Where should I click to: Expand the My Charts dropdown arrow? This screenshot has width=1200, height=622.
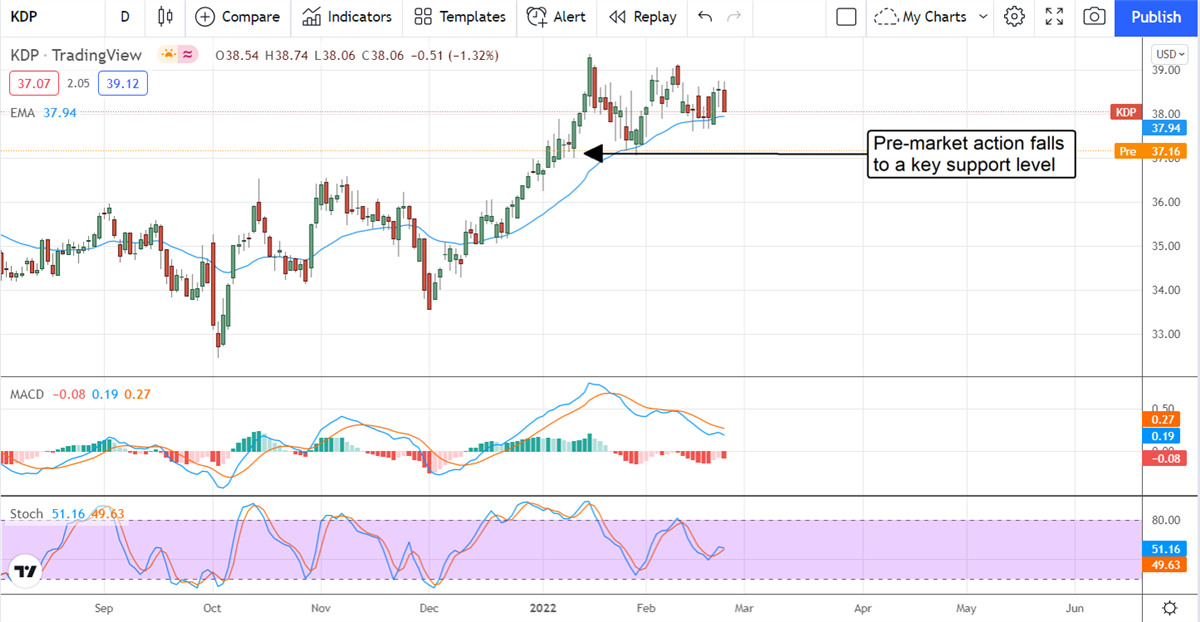click(982, 17)
